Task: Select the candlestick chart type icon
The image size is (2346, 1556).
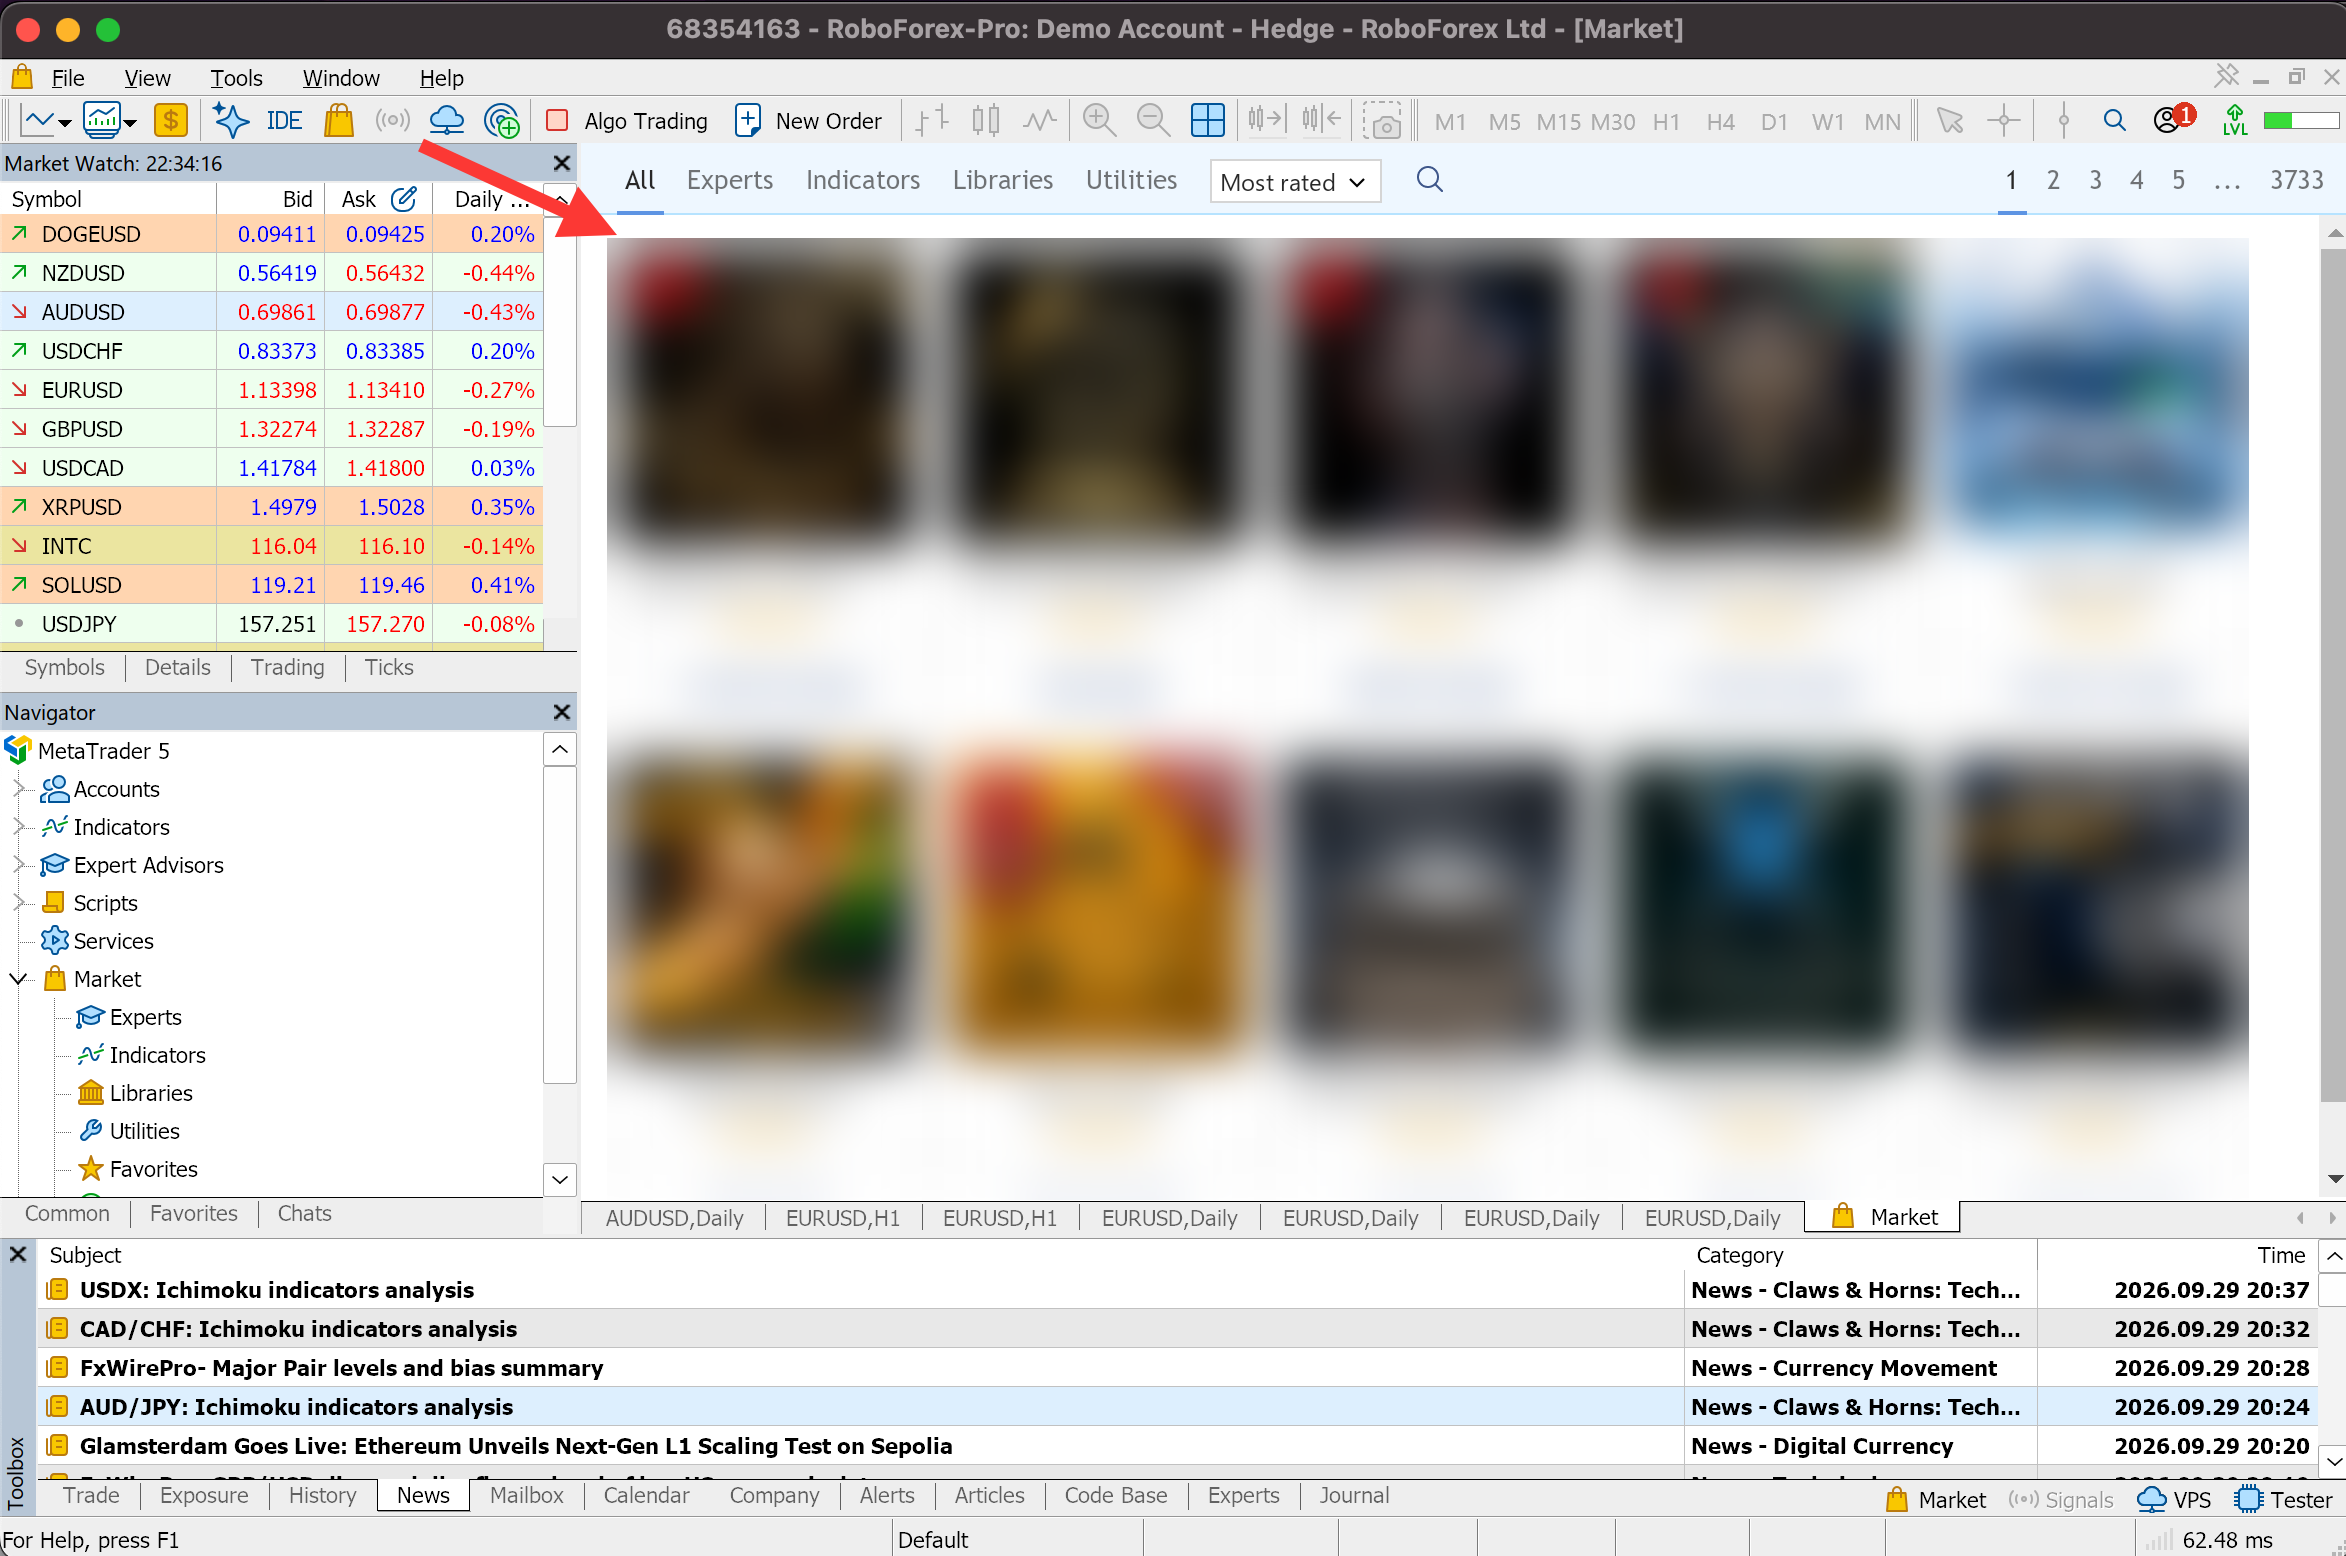Action: [x=985, y=121]
